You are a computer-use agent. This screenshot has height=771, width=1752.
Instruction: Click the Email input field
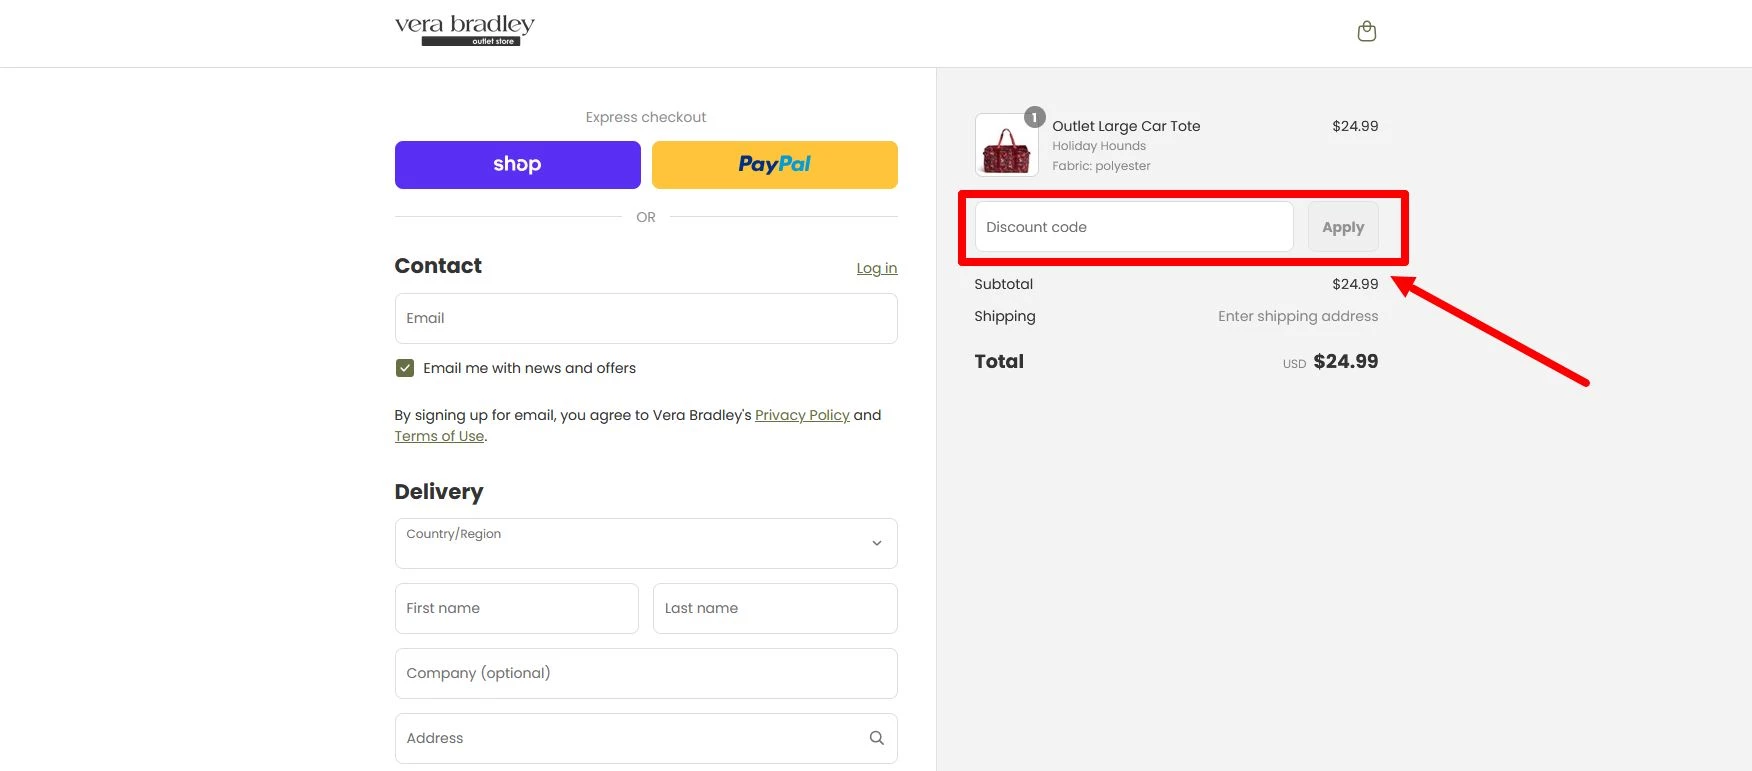click(645, 318)
